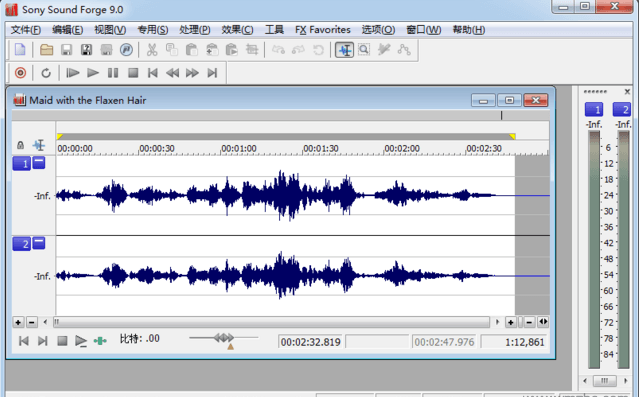Go to start in main transport bar
This screenshot has height=397, width=639.
coord(152,73)
